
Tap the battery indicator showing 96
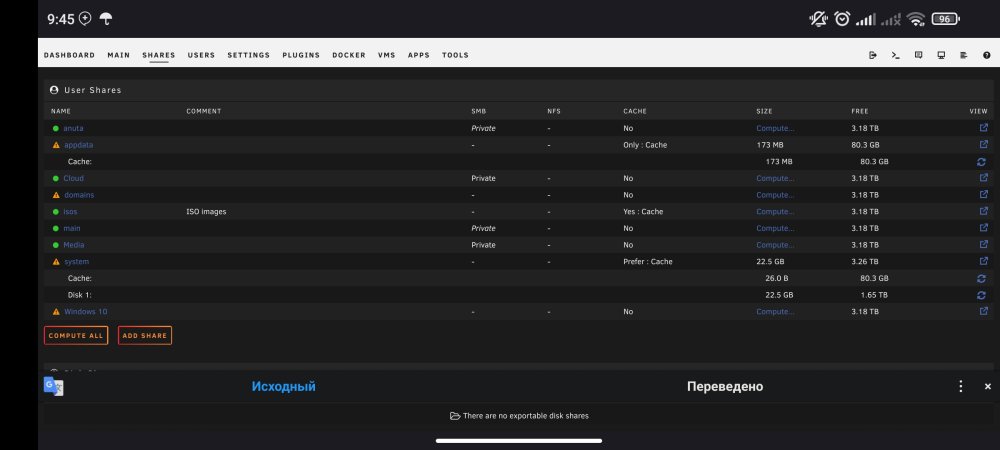click(x=945, y=19)
